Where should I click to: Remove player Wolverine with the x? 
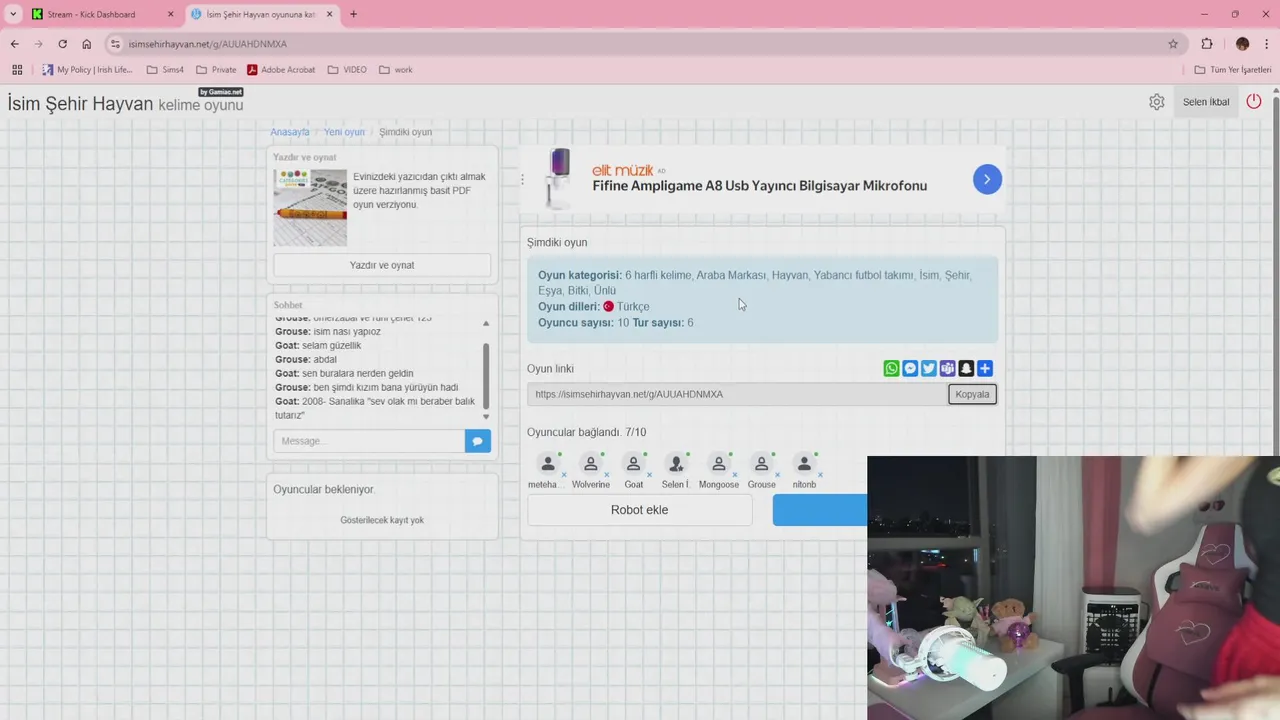coord(607,475)
